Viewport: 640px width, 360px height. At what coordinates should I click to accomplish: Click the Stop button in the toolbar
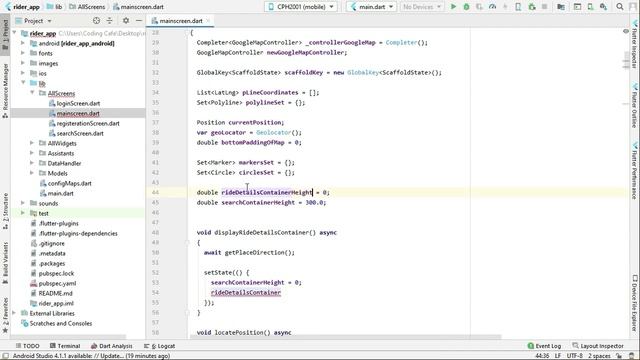[544, 7]
